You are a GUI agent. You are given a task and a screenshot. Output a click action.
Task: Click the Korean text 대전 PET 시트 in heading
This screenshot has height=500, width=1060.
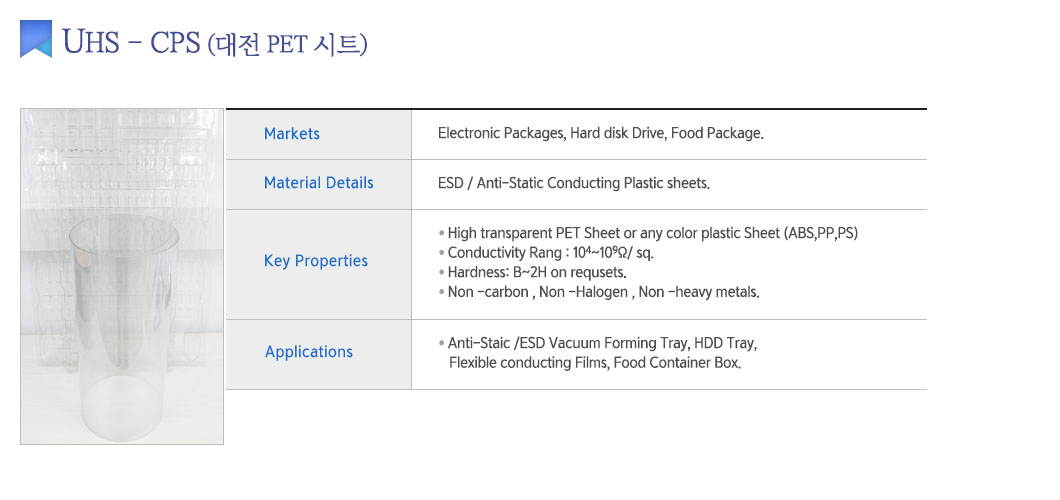click(287, 45)
